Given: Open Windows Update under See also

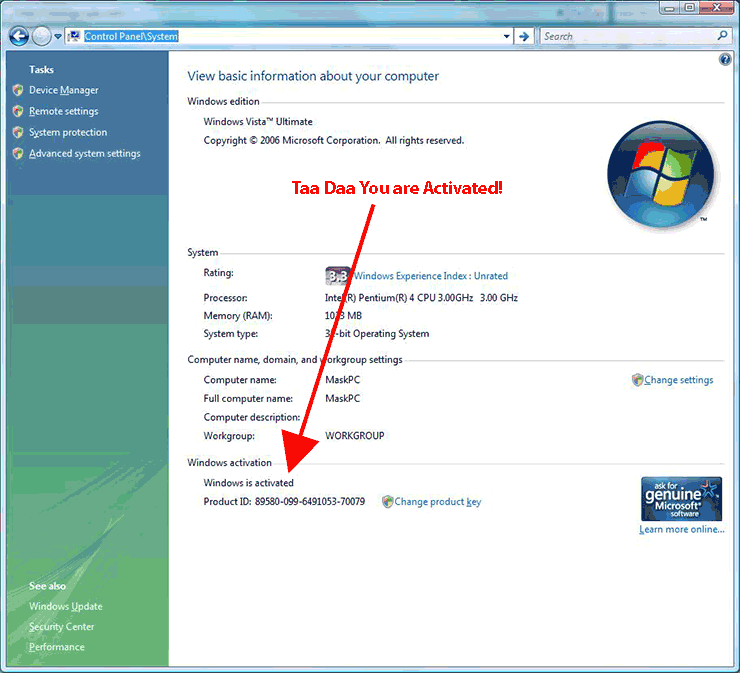Looking at the screenshot, I should click(66, 606).
